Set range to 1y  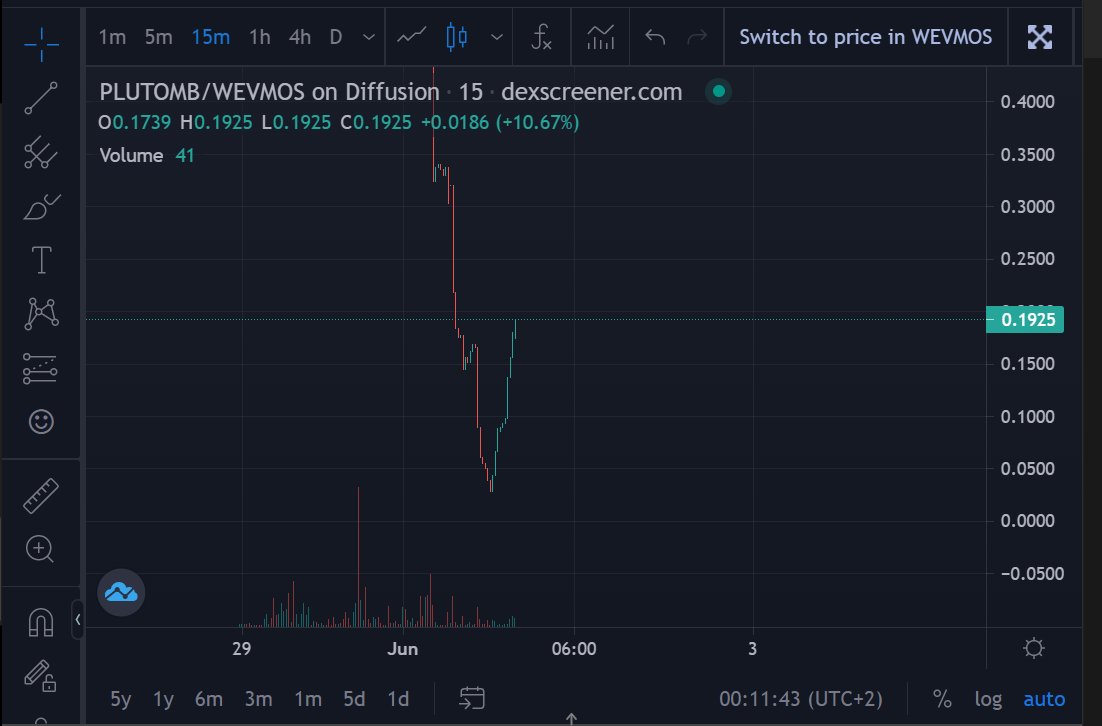(163, 699)
